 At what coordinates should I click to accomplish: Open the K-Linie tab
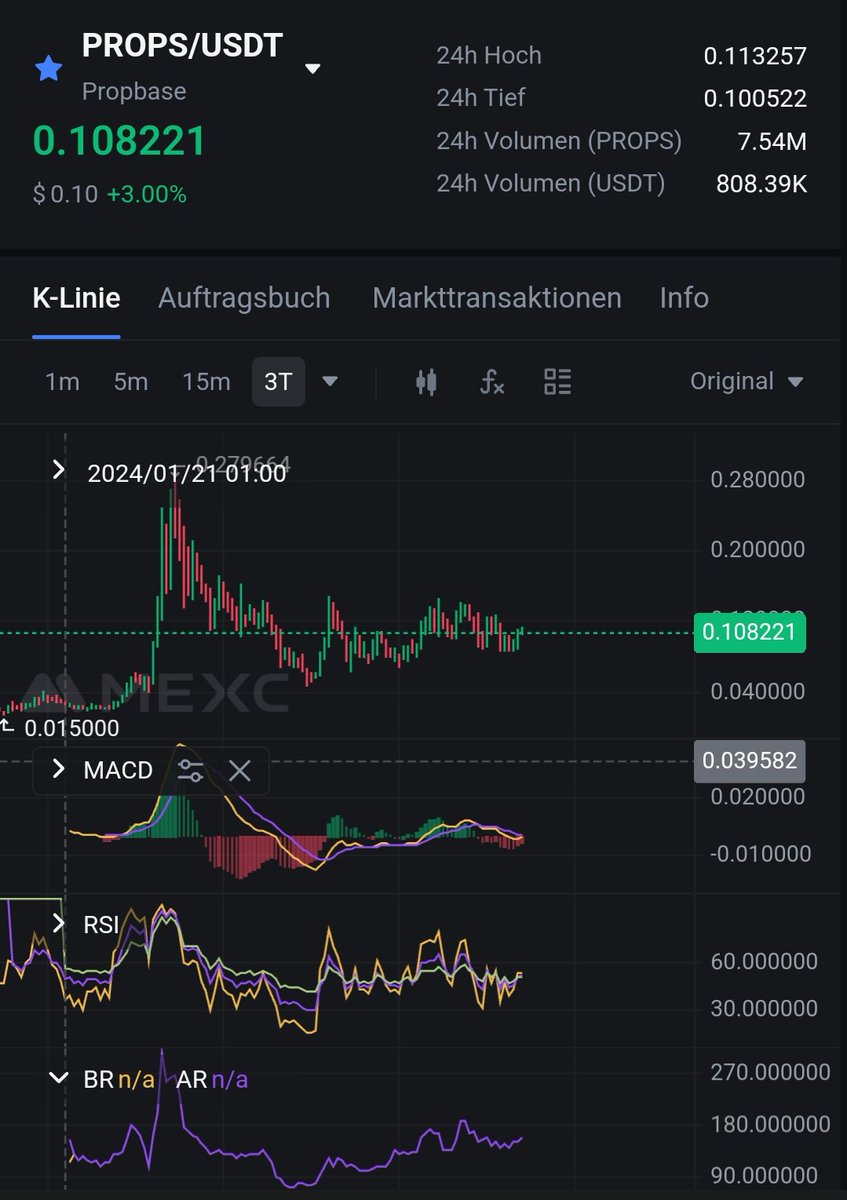pyautogui.click(x=76, y=297)
